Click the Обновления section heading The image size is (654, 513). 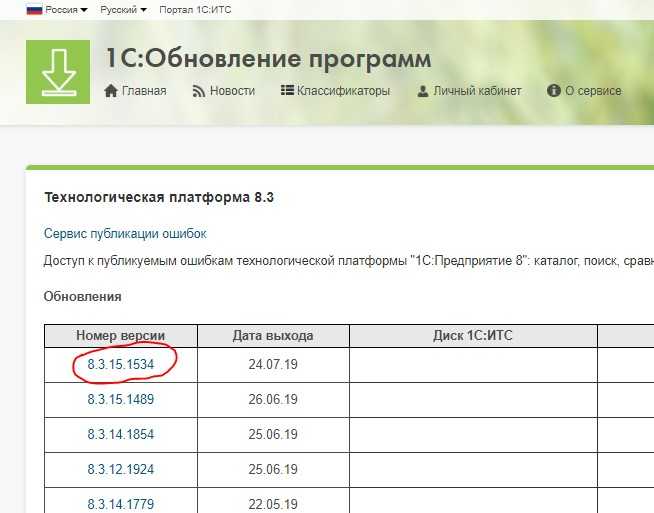83,297
